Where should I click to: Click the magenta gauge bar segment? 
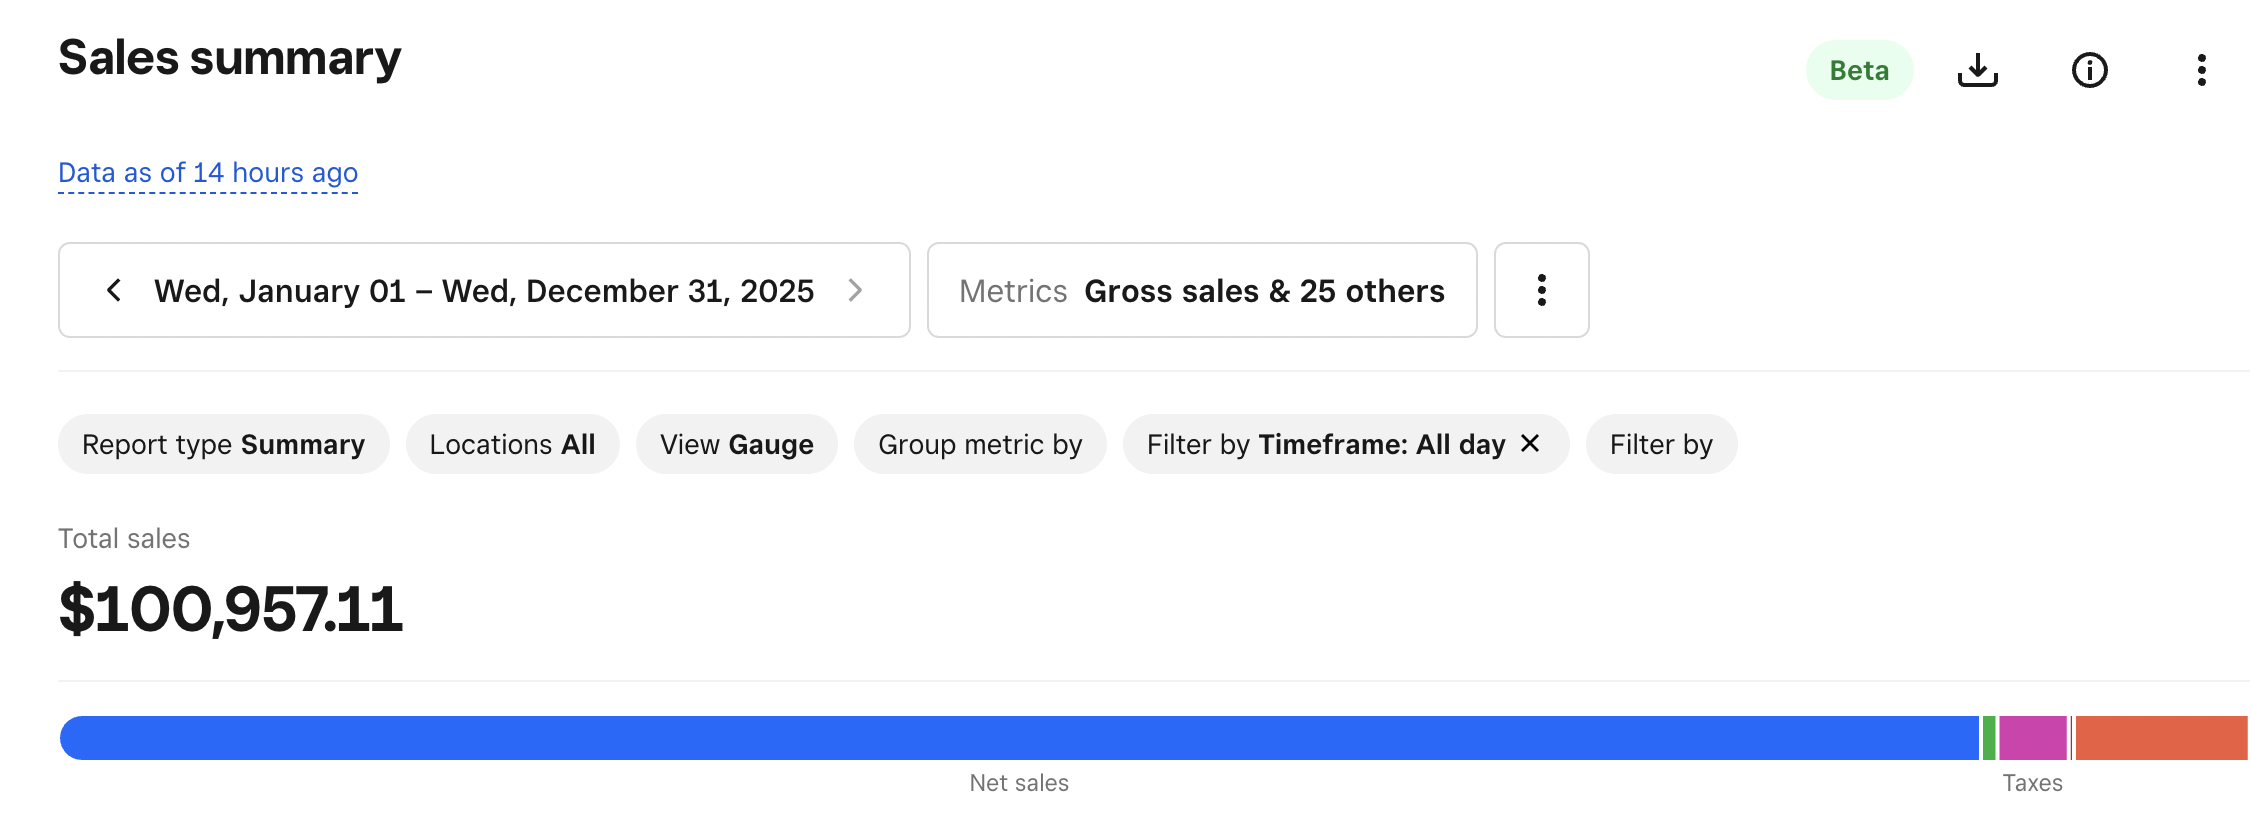2032,738
